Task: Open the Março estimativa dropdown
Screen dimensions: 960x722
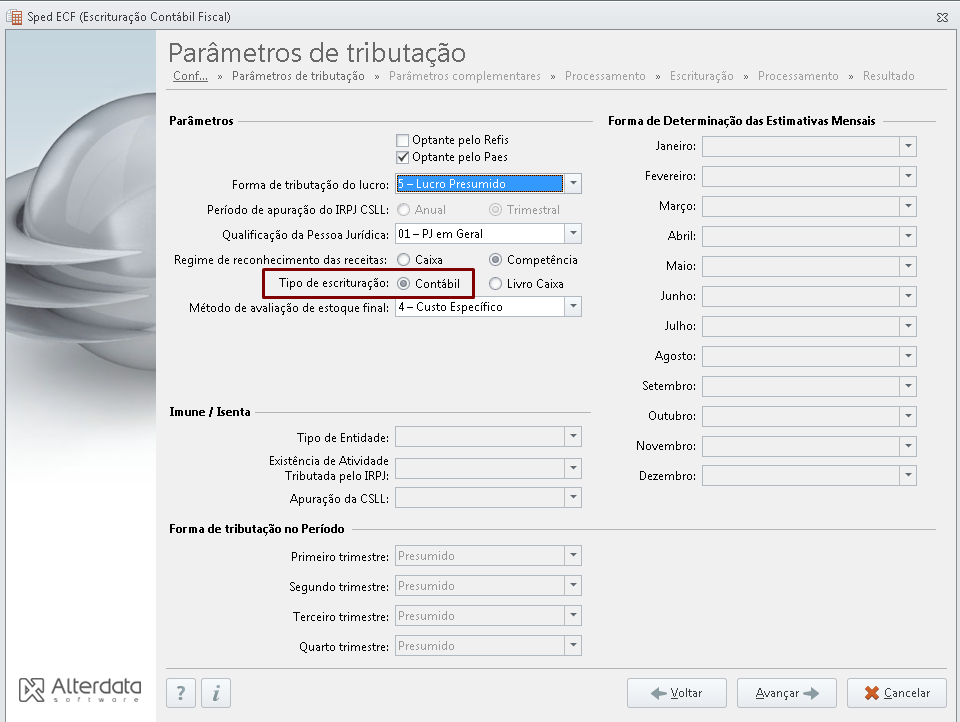Action: coord(908,206)
